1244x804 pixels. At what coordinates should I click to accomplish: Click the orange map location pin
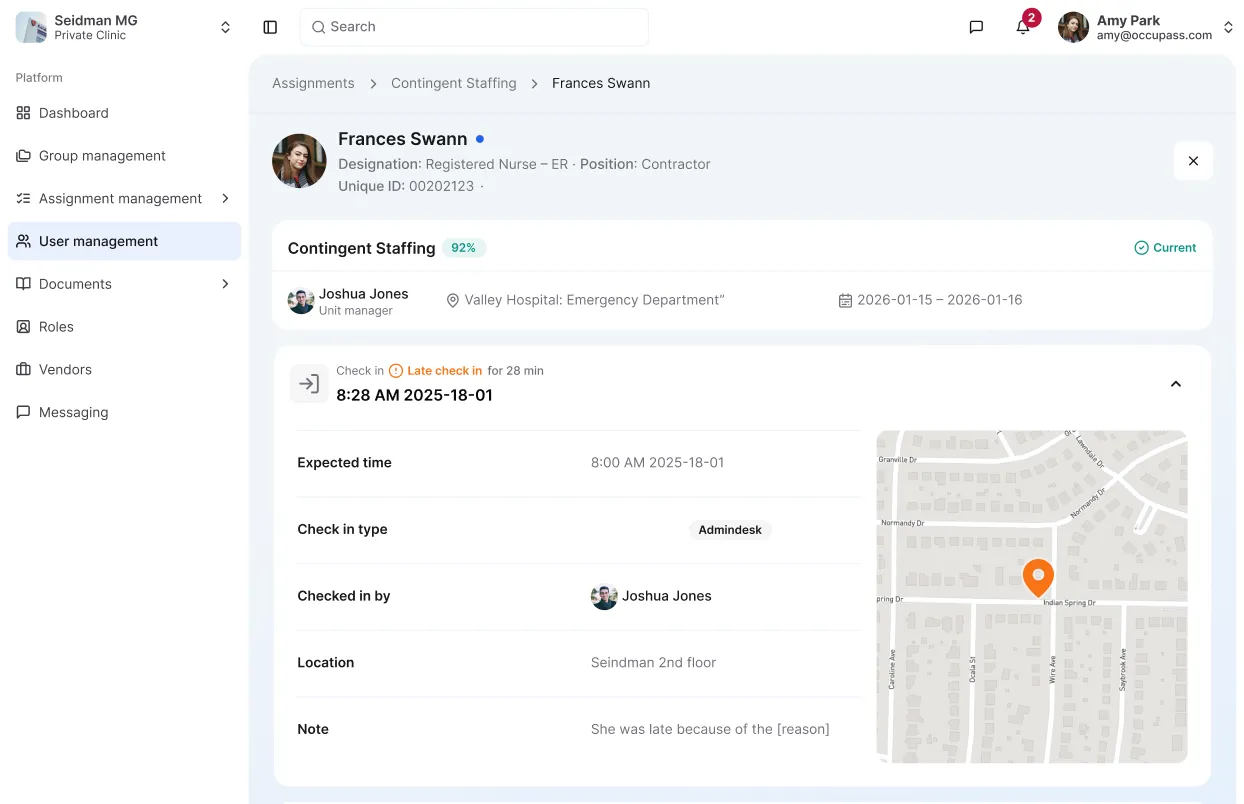tap(1038, 577)
